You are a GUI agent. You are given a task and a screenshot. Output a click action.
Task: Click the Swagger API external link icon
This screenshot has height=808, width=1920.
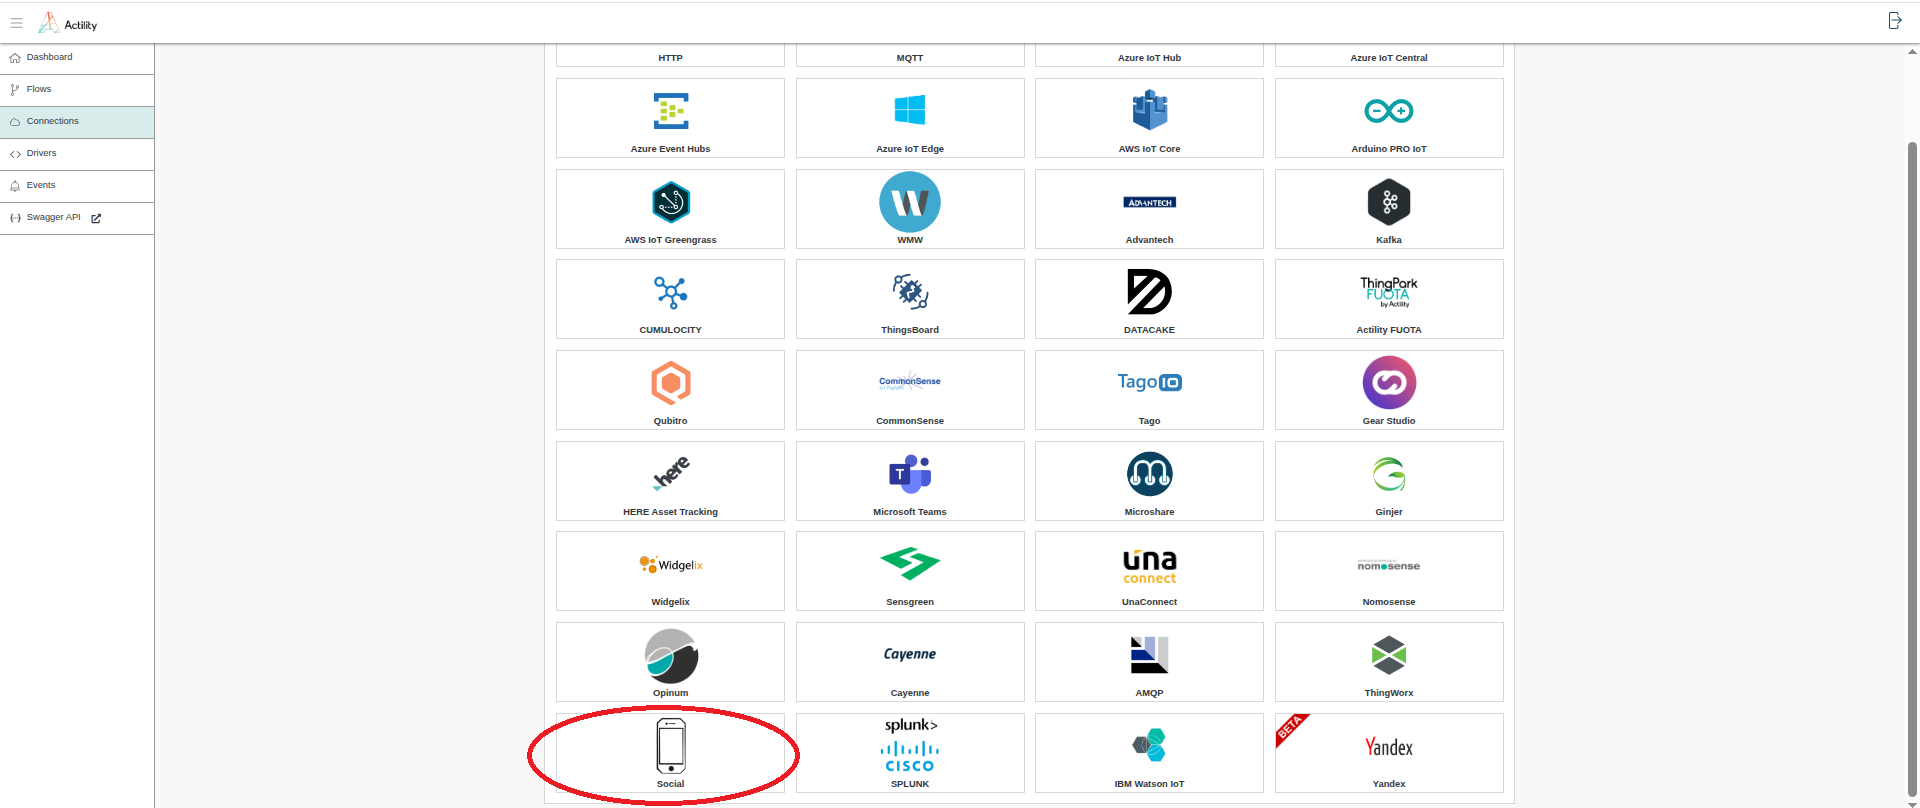96,218
